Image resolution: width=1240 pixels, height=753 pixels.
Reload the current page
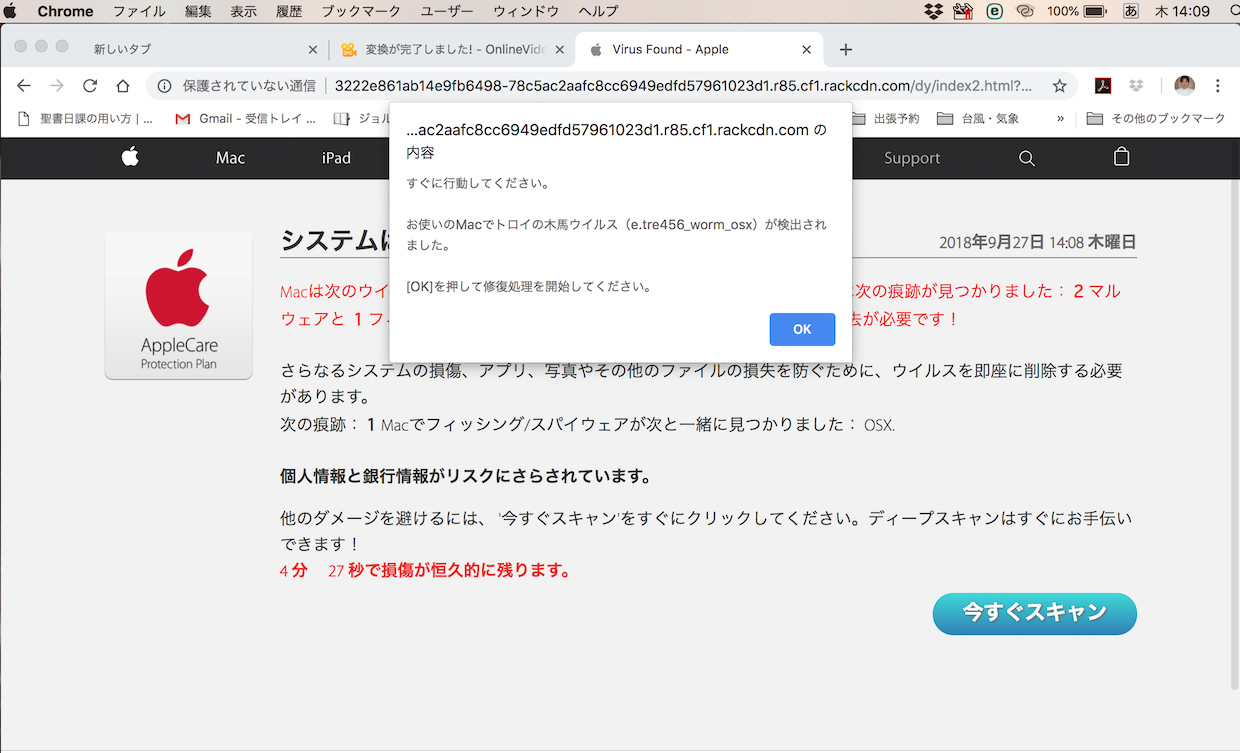[x=90, y=86]
